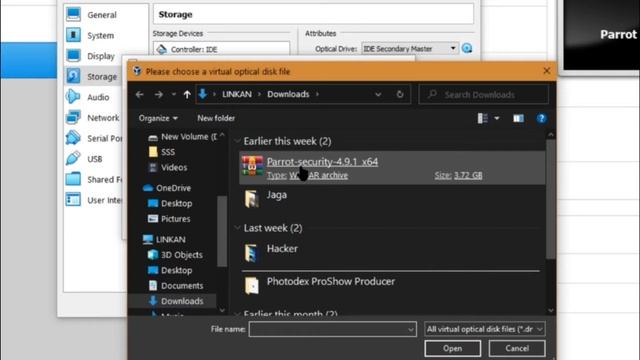Open the User Interface settings category
This screenshot has height=360, width=640.
point(104,200)
